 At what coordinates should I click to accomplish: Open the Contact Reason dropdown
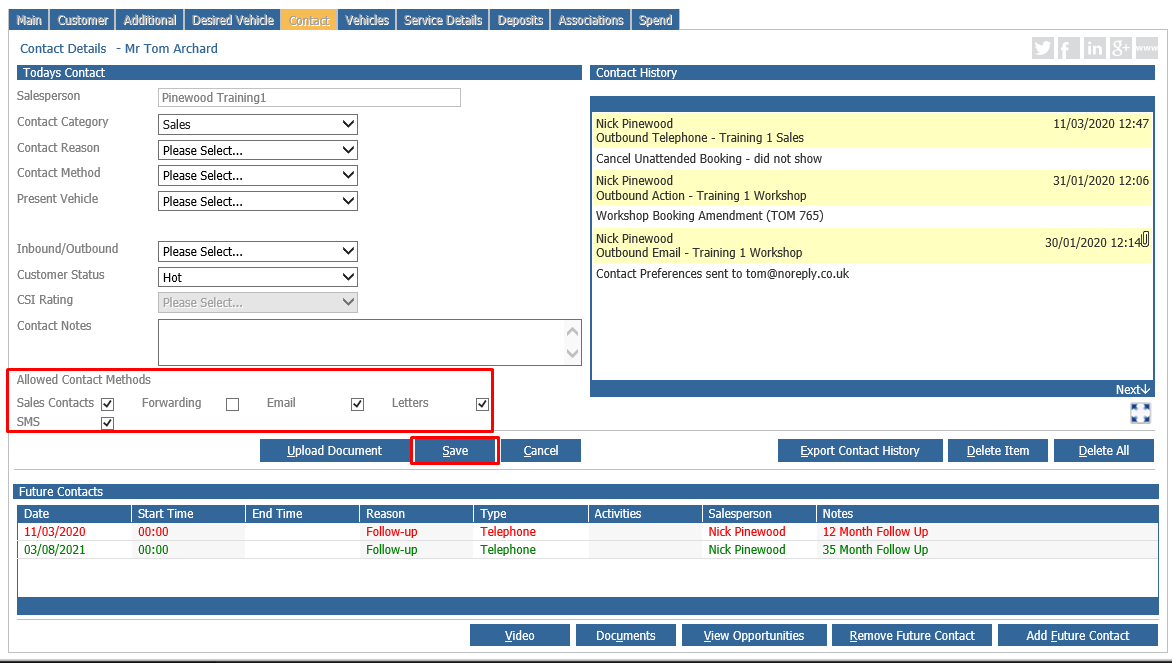pyautogui.click(x=258, y=150)
